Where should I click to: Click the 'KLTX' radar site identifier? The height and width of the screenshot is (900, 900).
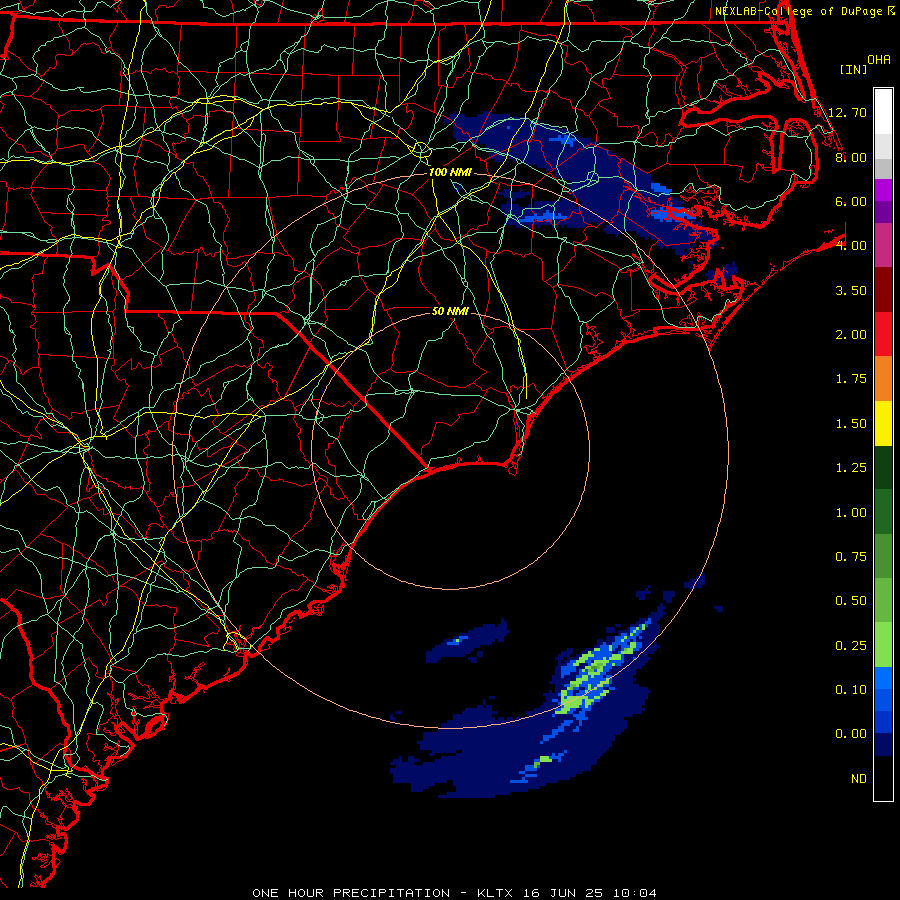[496, 893]
